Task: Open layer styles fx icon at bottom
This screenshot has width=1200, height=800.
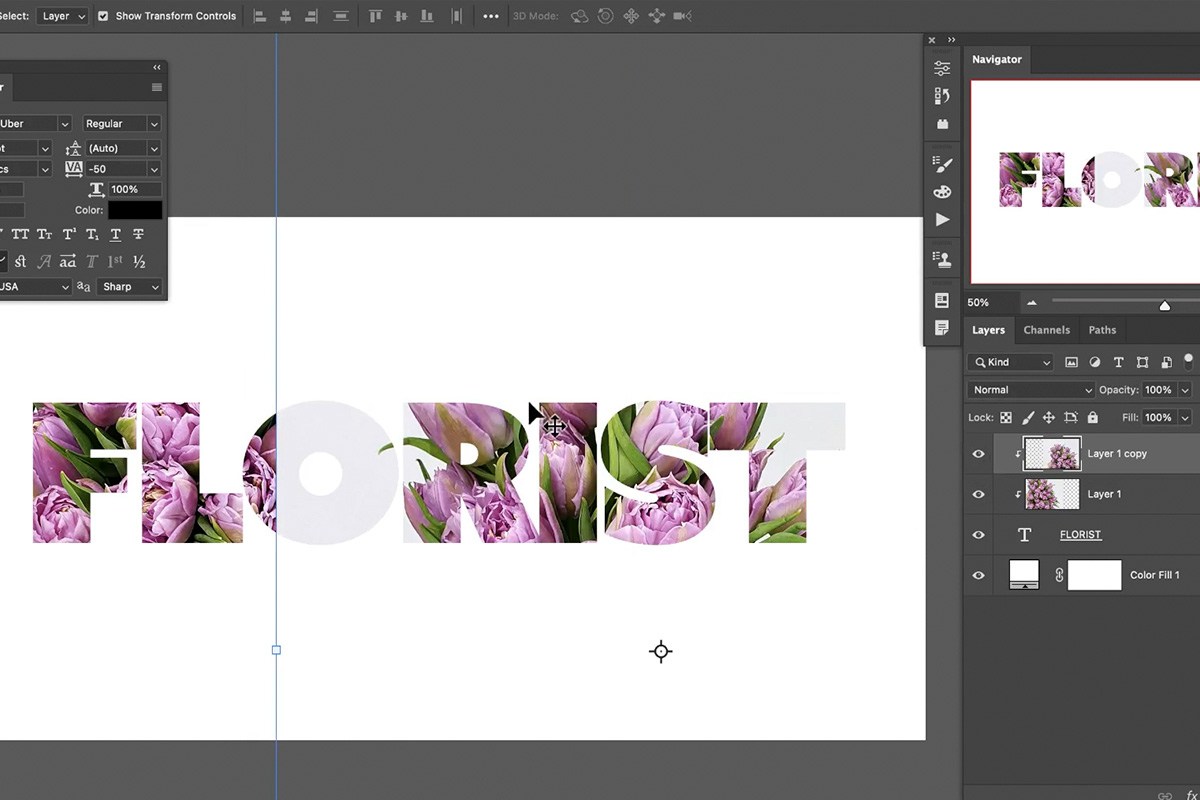Action: [x=1191, y=795]
